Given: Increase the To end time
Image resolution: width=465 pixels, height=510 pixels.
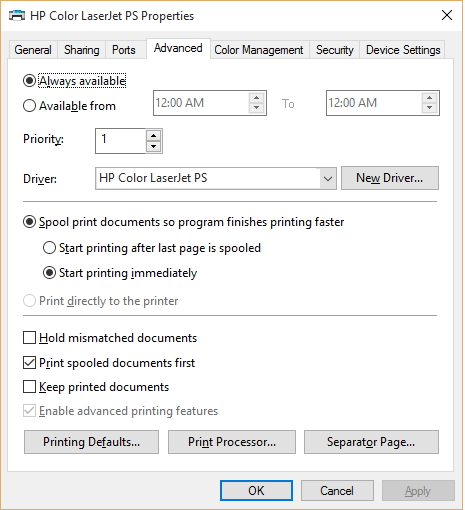Looking at the screenshot, I should tap(429, 98).
